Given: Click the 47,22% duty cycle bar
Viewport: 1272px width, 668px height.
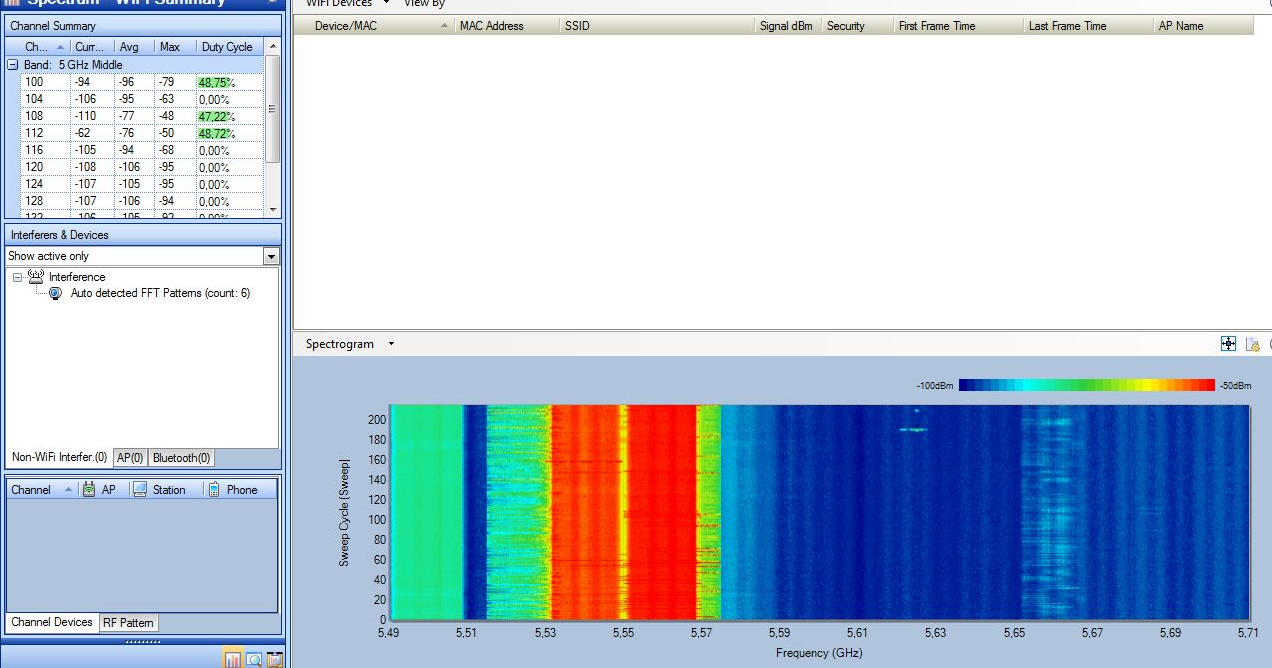Looking at the screenshot, I should (x=213, y=117).
